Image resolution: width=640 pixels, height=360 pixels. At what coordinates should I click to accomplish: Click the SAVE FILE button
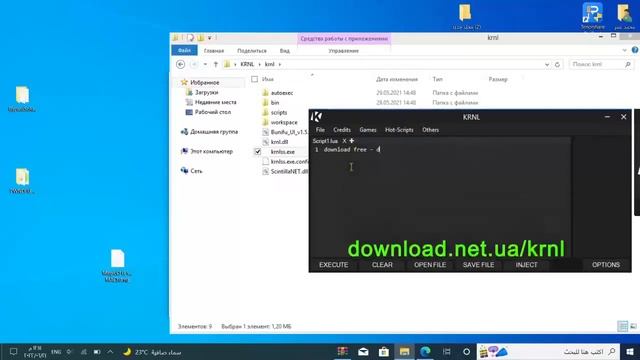pyautogui.click(x=478, y=265)
